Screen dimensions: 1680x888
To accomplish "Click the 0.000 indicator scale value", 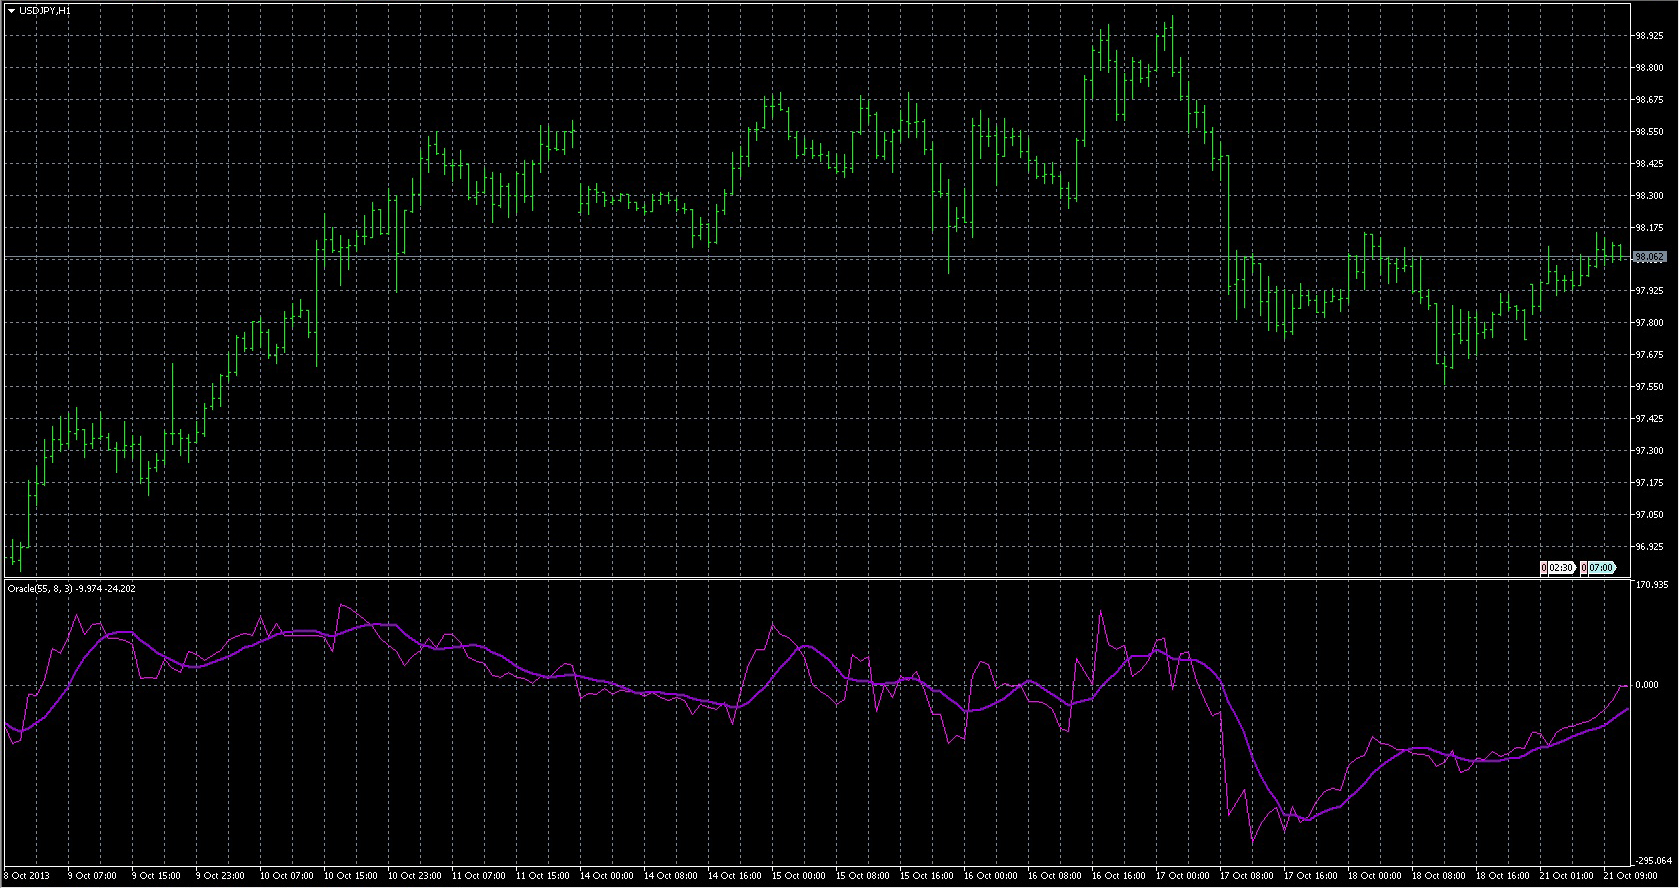I will tap(1646, 685).
